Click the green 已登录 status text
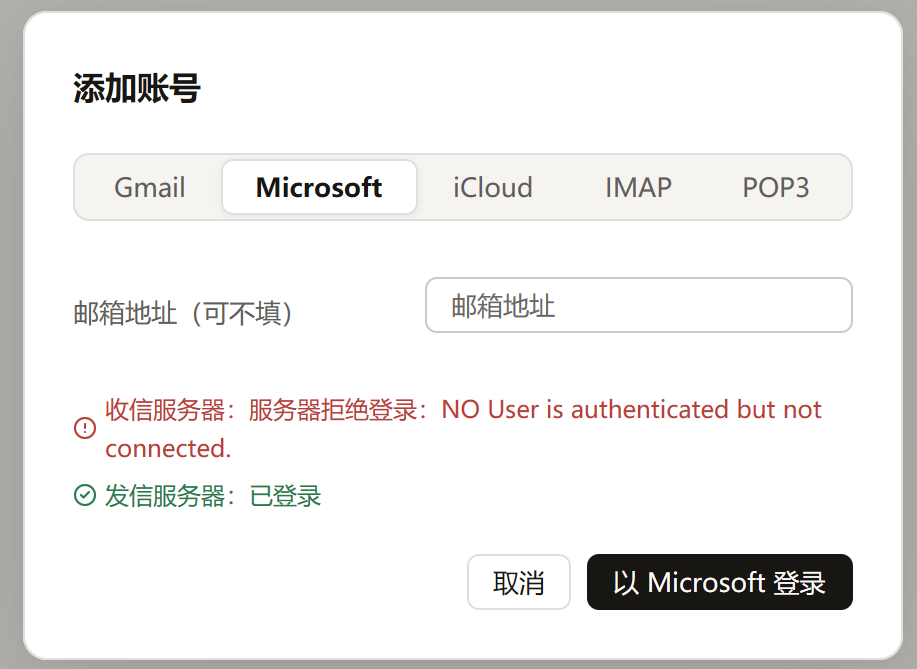The height and width of the screenshot is (669, 917). (285, 496)
